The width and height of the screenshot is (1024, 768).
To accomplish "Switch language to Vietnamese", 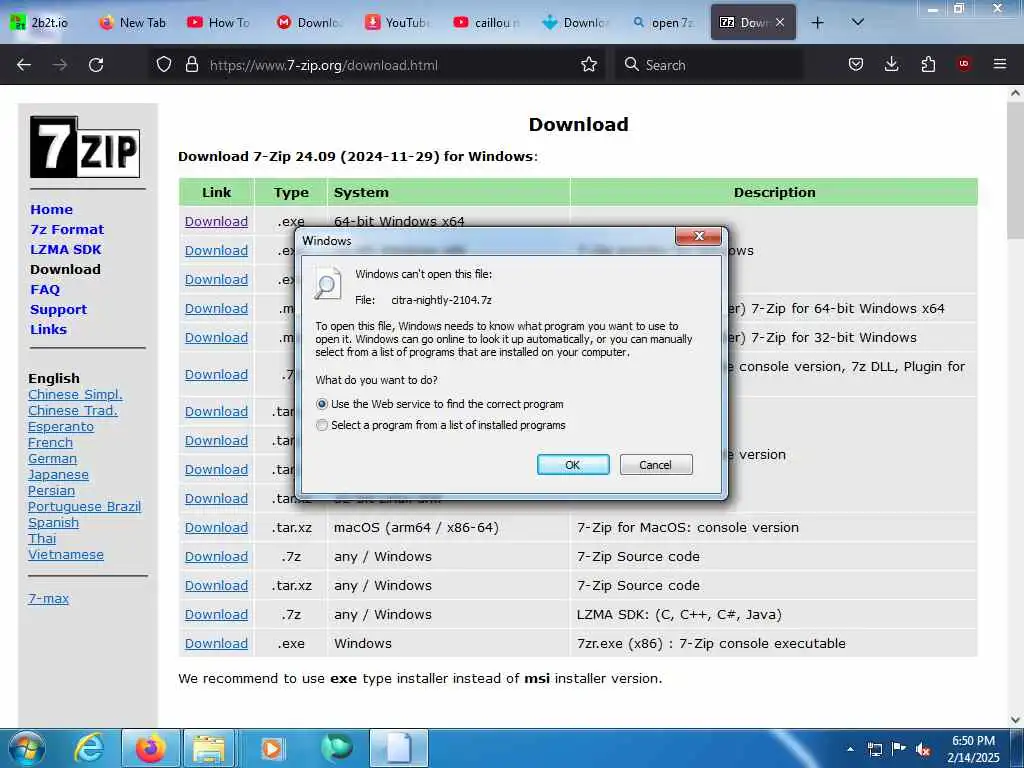I will click(x=66, y=554).
